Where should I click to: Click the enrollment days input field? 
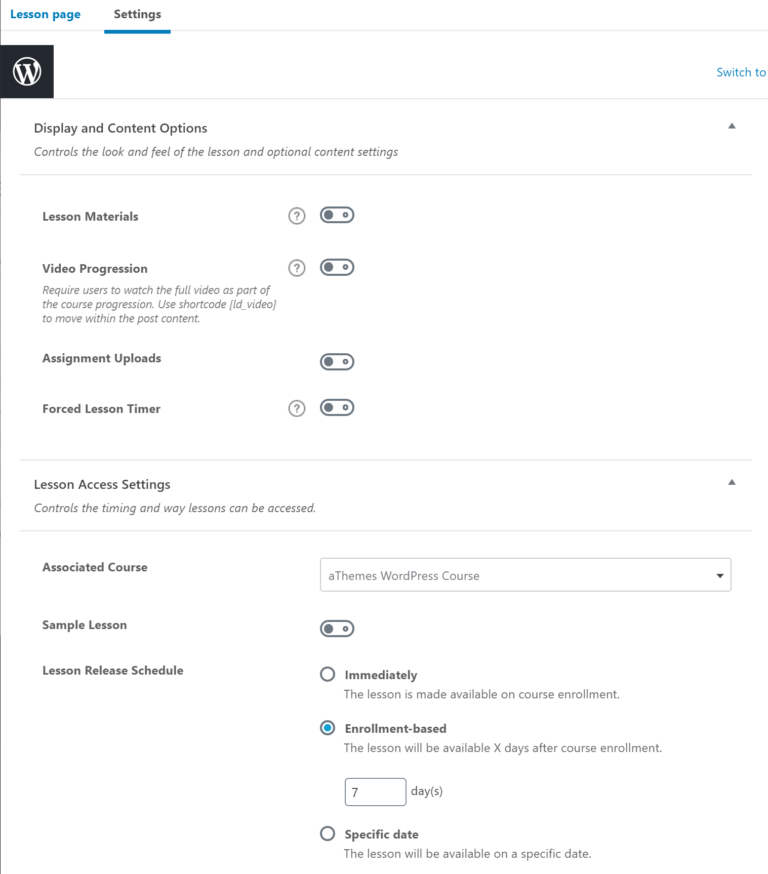[x=375, y=792]
